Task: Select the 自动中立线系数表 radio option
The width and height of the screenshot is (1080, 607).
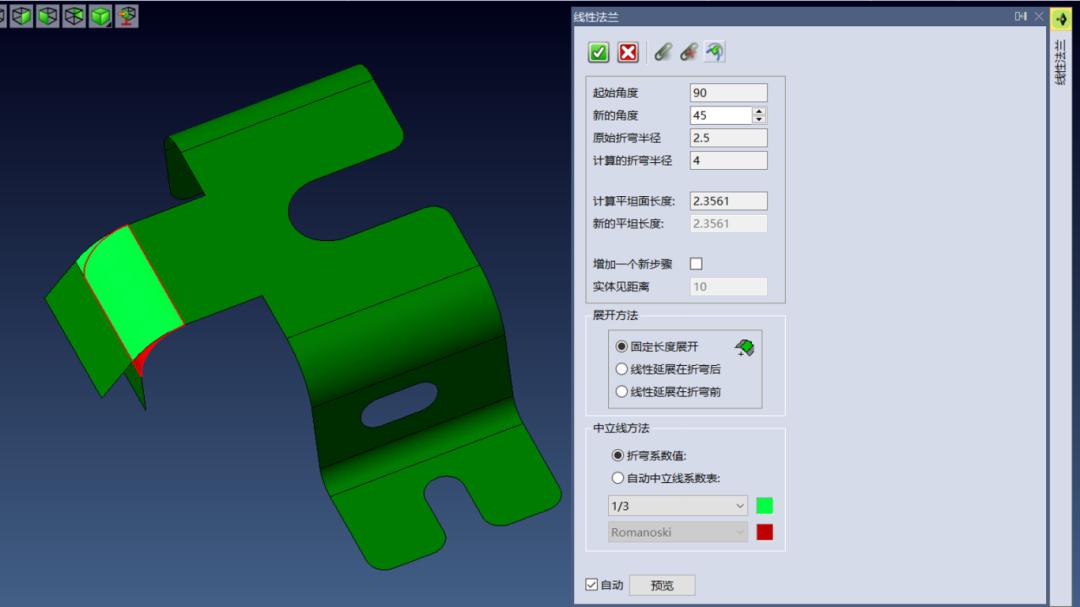Action: [x=617, y=478]
